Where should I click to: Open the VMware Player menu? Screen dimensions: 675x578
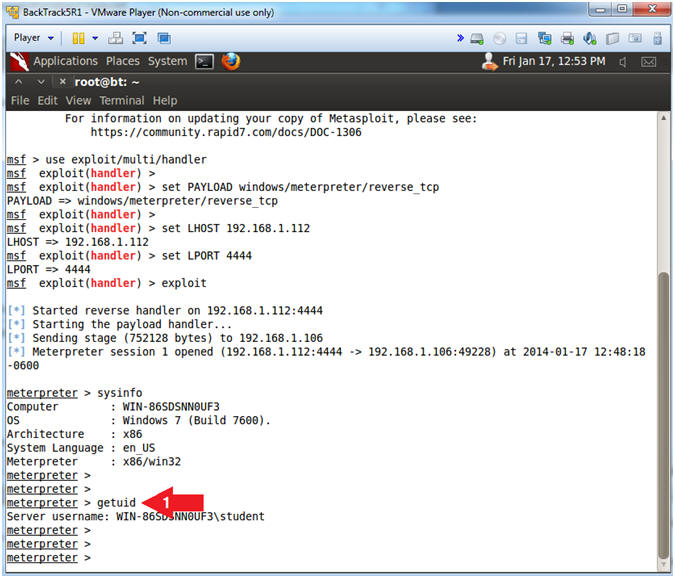(x=34, y=38)
